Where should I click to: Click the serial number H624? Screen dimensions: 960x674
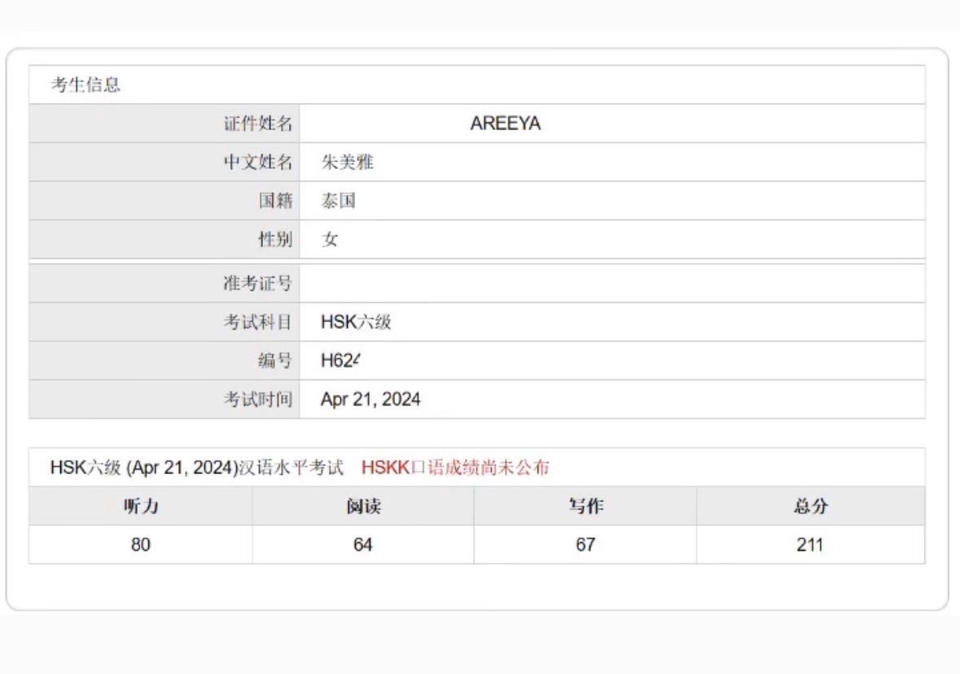(x=340, y=361)
